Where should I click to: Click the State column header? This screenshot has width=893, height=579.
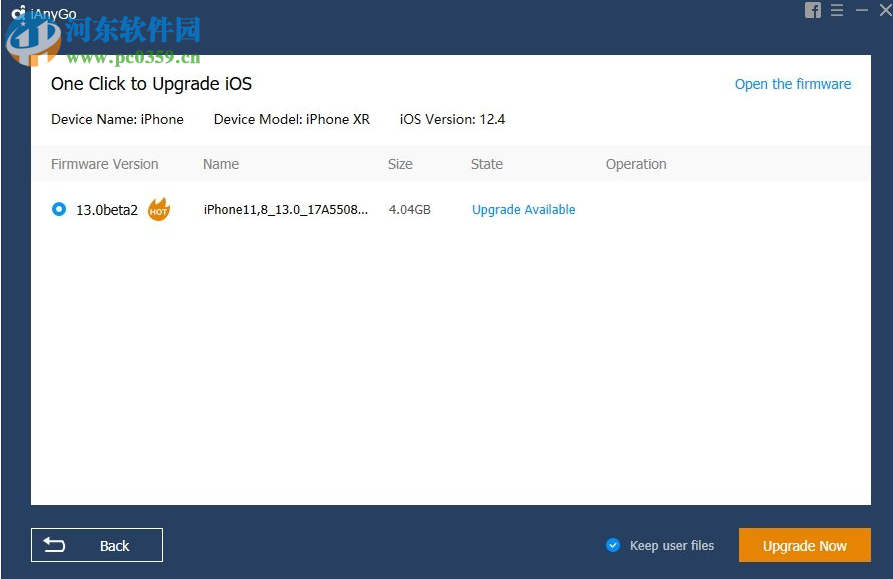tap(487, 164)
